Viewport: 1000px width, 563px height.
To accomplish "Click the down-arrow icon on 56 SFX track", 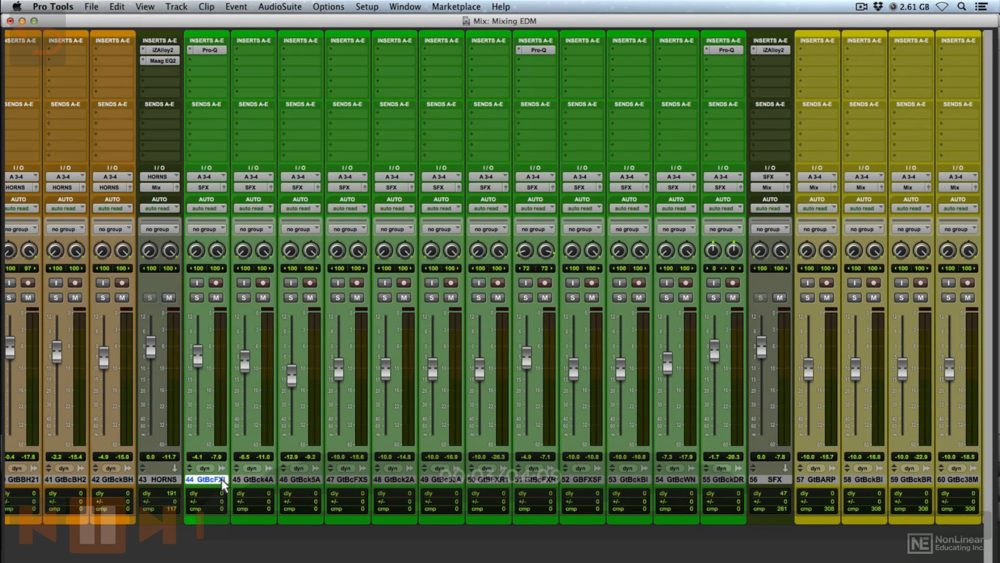I will click(784, 468).
